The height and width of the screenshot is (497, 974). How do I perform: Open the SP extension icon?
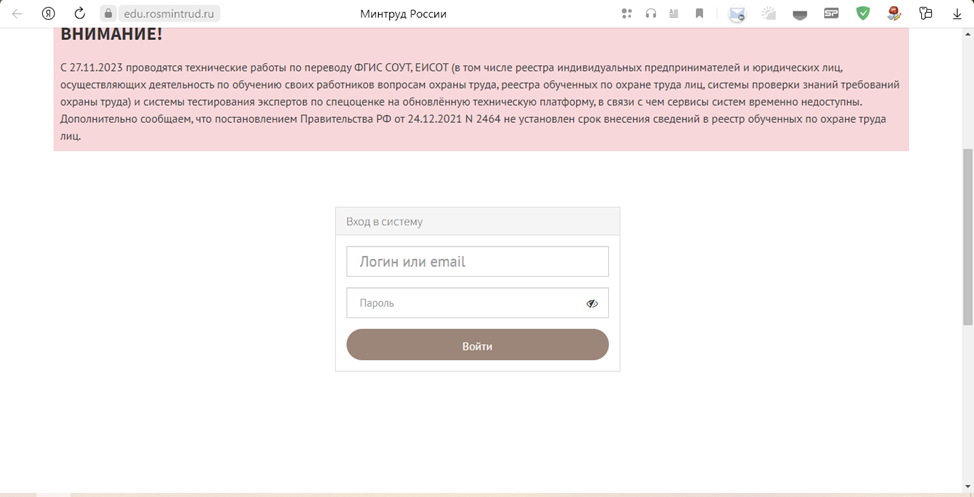click(831, 13)
